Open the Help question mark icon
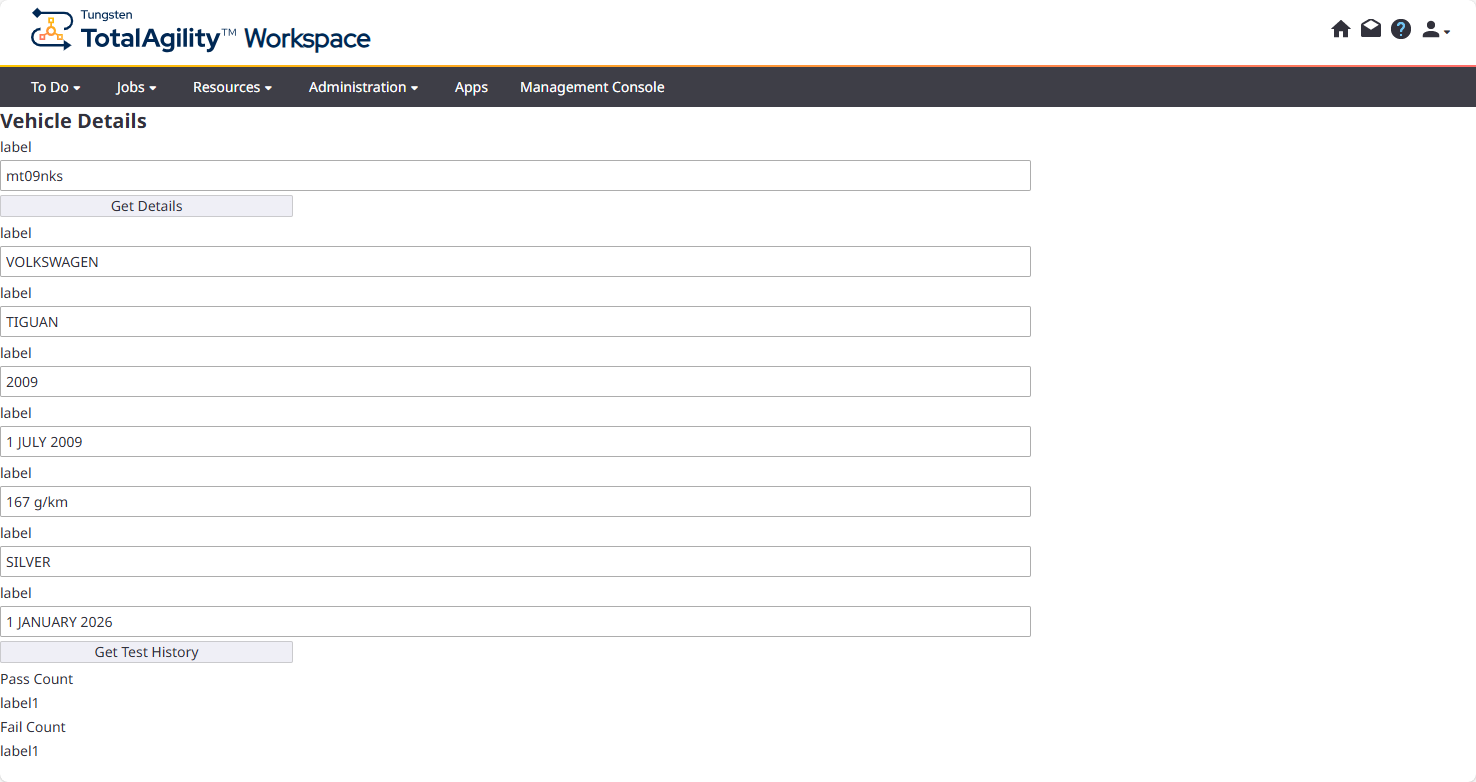 click(x=1401, y=29)
